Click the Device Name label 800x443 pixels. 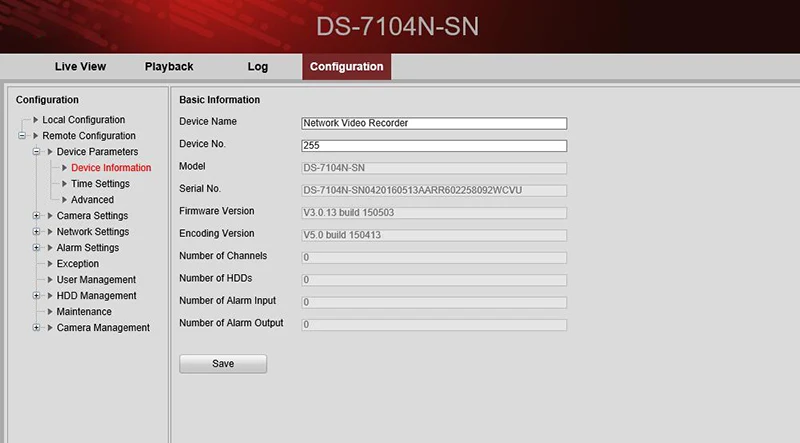[x=208, y=121]
